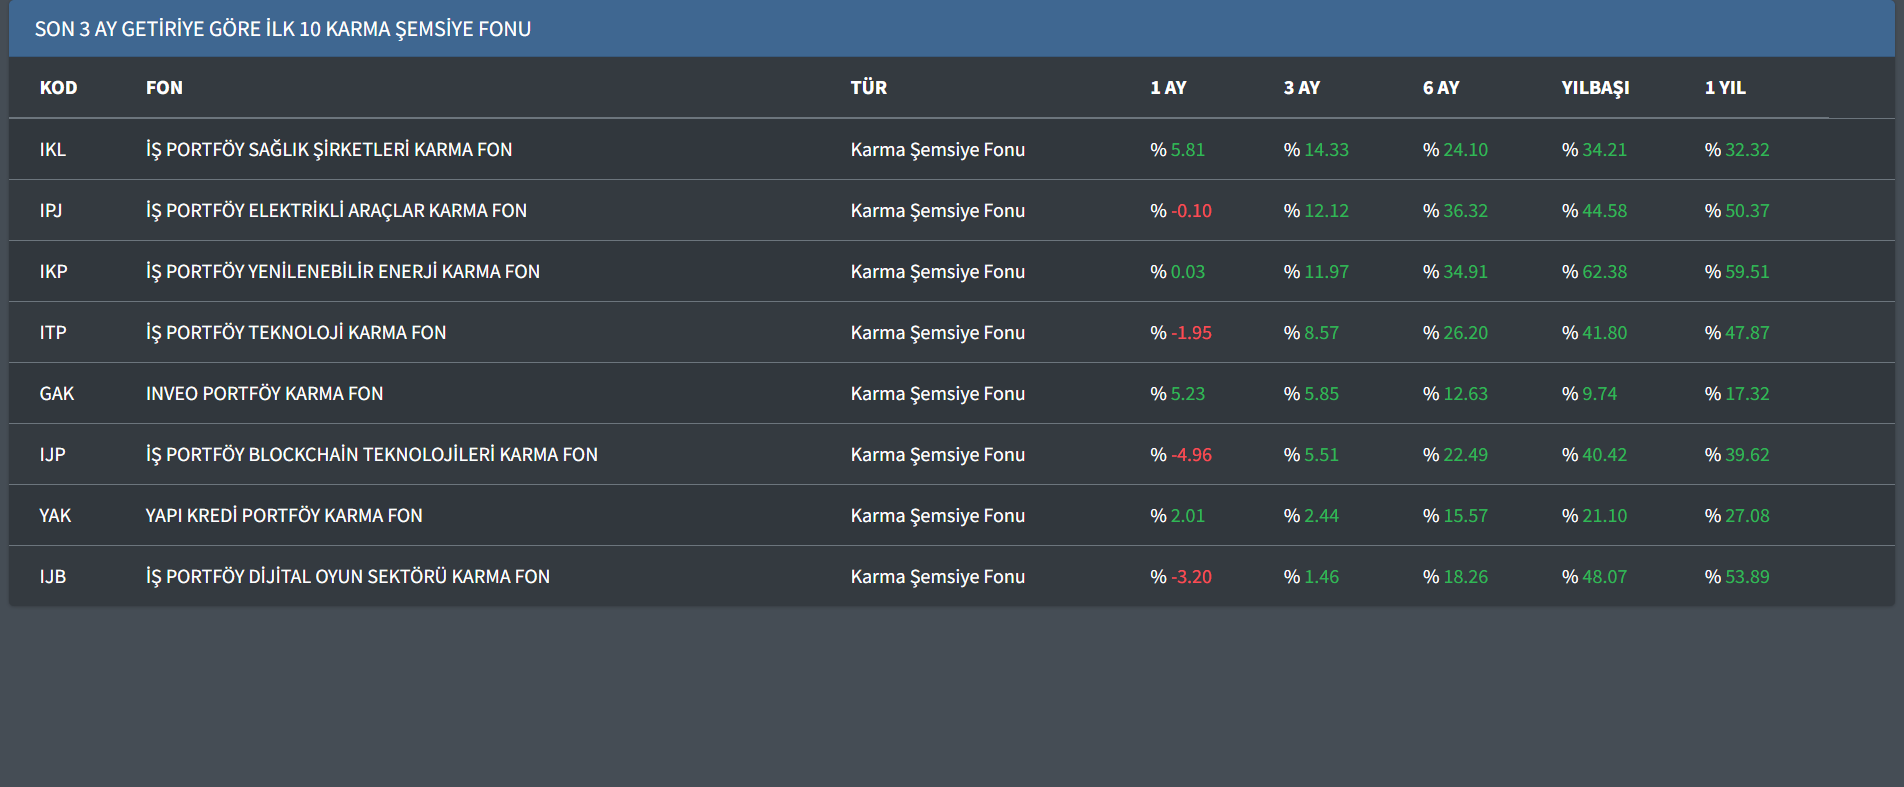The image size is (1904, 787).
Task: Click the IJB fund code
Action: pyautogui.click(x=52, y=577)
